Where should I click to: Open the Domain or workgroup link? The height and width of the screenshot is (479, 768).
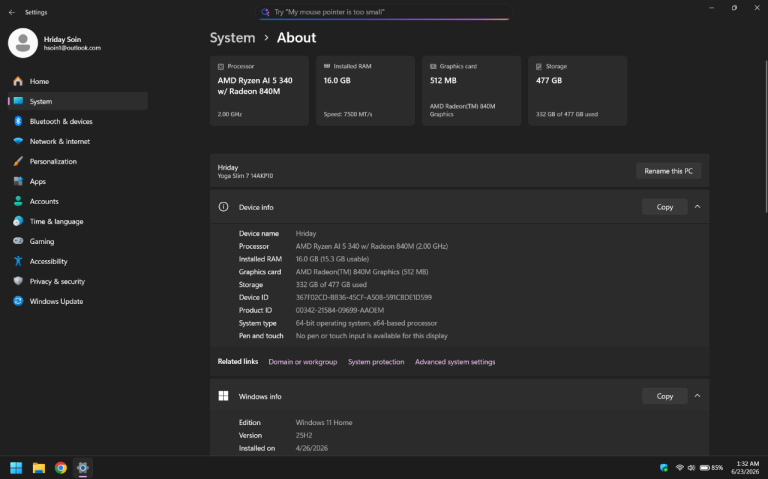(303, 361)
